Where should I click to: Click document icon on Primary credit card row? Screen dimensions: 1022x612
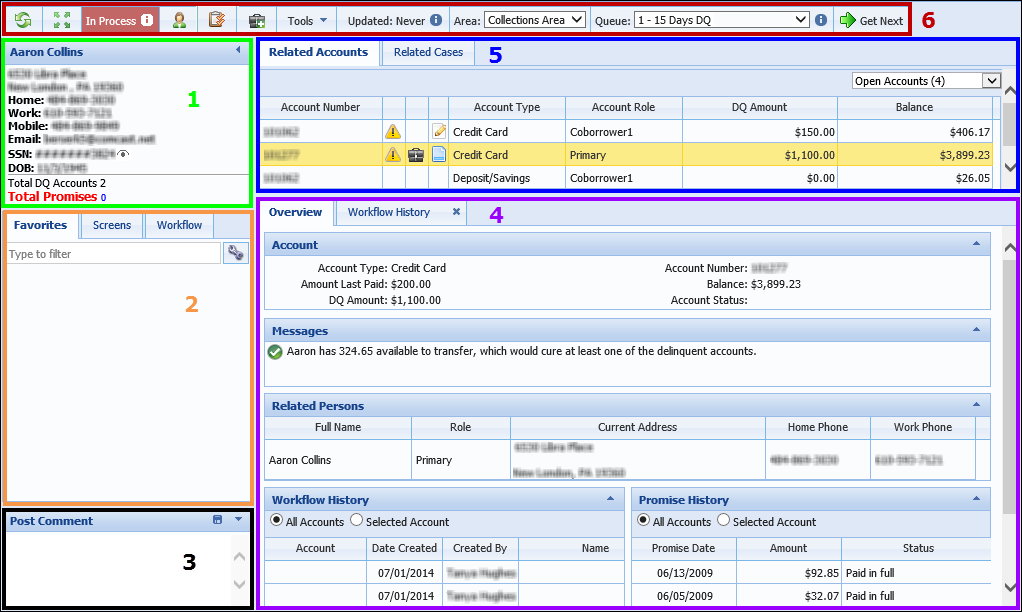pos(439,154)
